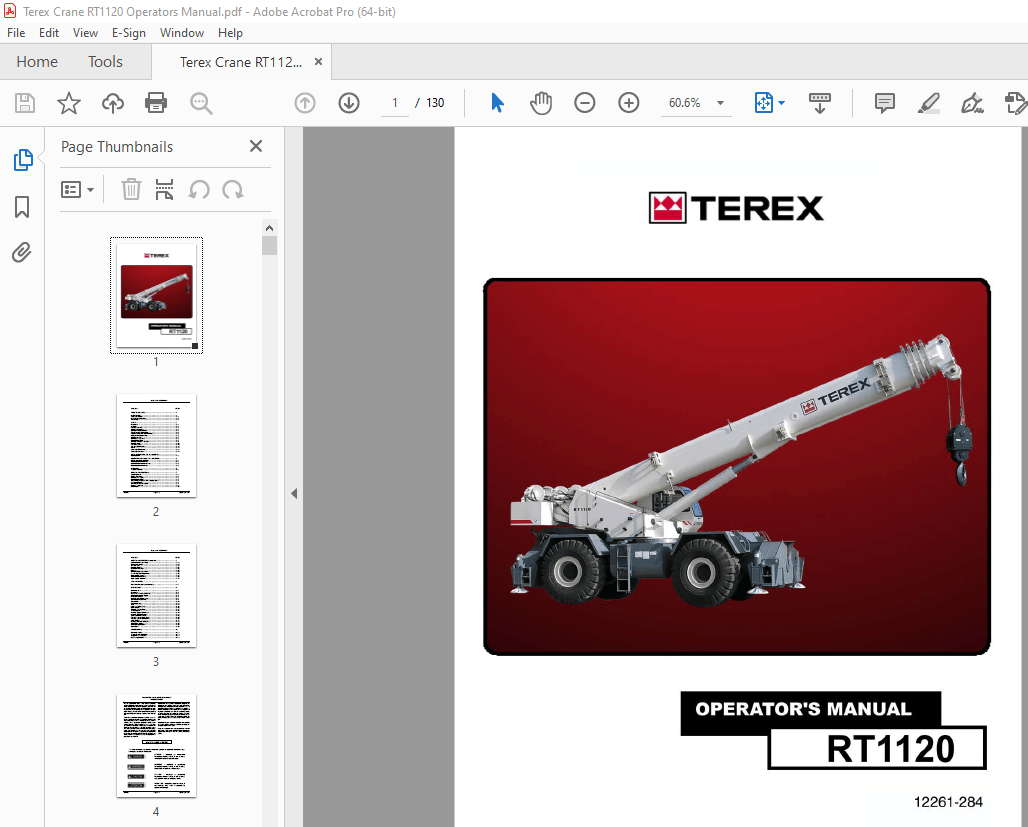Image resolution: width=1028 pixels, height=827 pixels.
Task: Open the Bookmarks panel in the sidebar
Action: click(x=22, y=206)
